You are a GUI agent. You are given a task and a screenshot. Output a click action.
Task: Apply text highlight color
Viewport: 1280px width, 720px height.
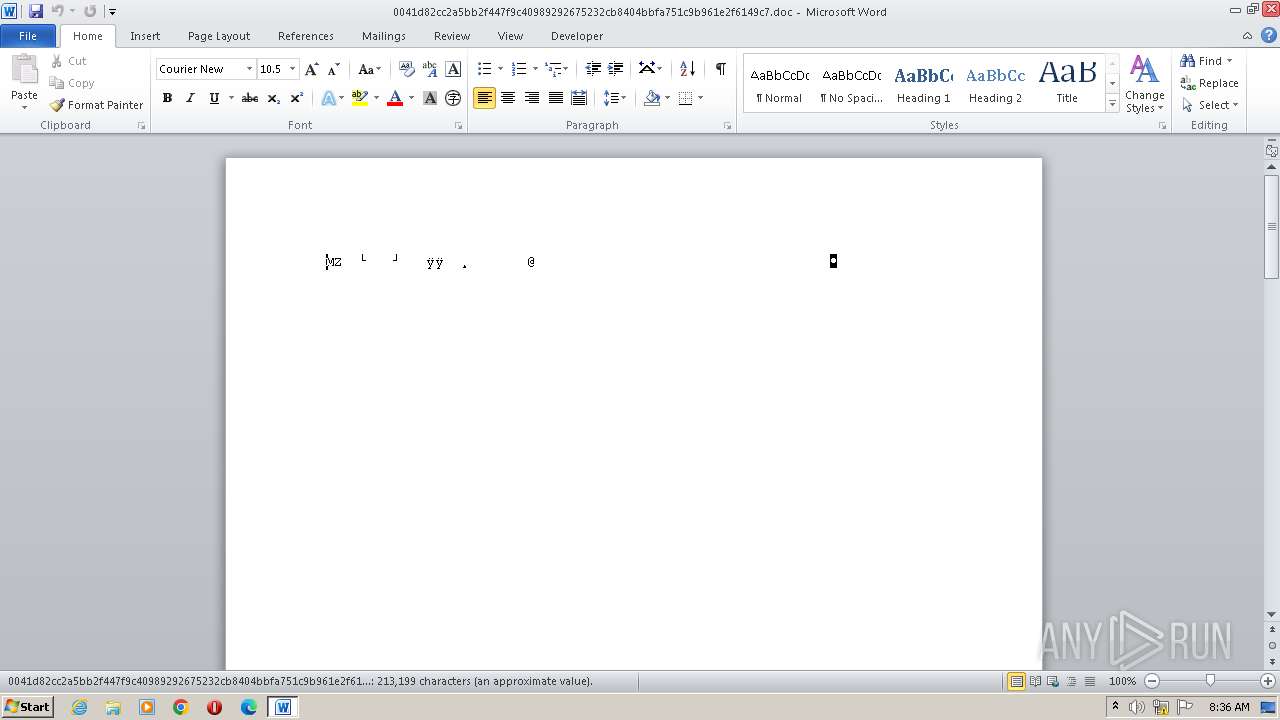point(360,98)
